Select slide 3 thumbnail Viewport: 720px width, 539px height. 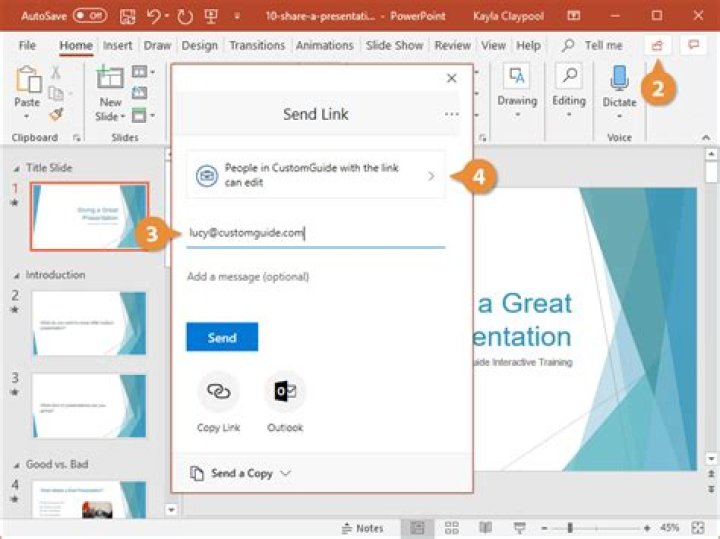coord(90,406)
